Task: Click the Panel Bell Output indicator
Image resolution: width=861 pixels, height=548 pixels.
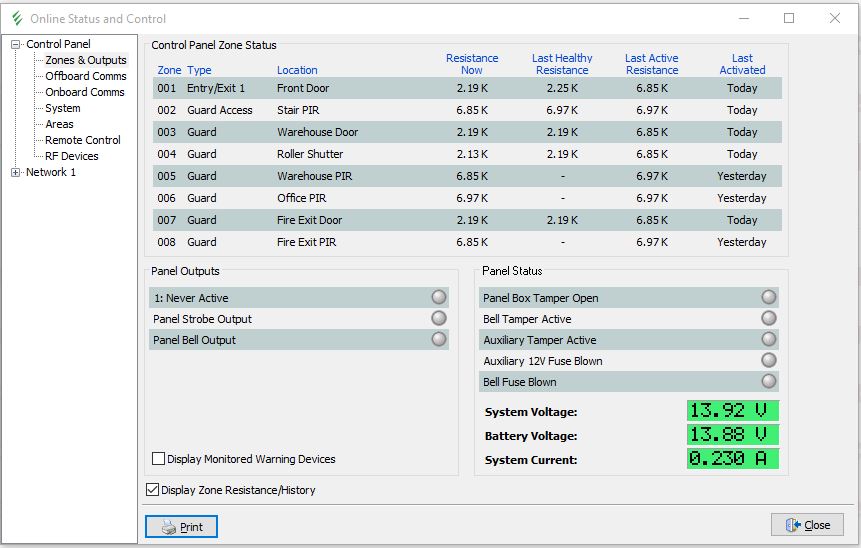Action: (438, 340)
